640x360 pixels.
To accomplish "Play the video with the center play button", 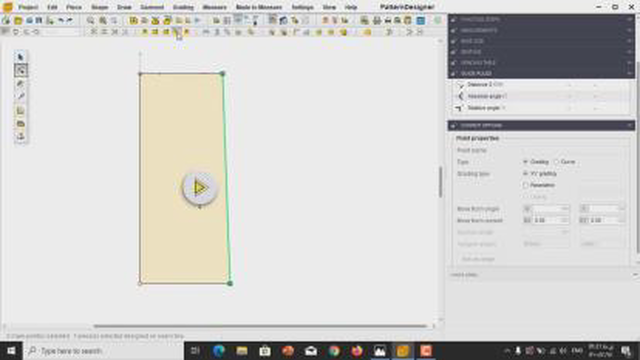I will point(199,188).
